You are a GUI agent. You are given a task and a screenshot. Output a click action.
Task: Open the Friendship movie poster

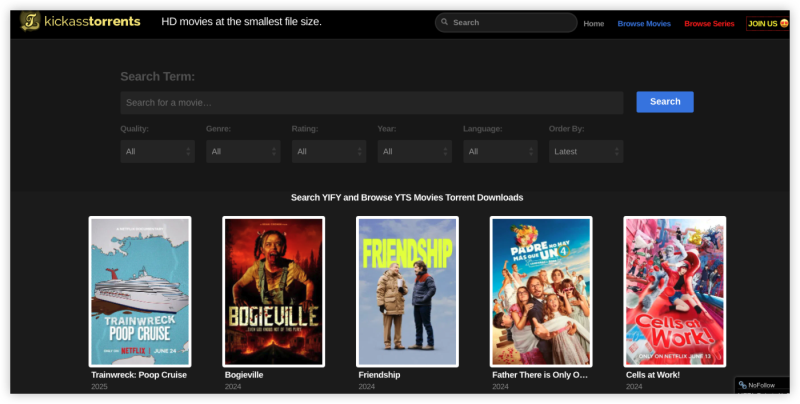(x=407, y=292)
